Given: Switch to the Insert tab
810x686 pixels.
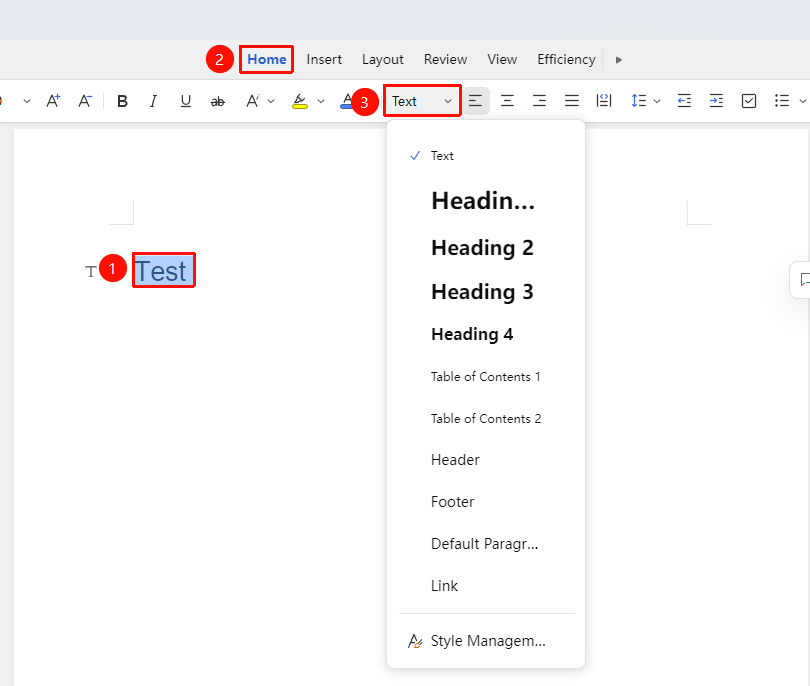Looking at the screenshot, I should point(324,59).
